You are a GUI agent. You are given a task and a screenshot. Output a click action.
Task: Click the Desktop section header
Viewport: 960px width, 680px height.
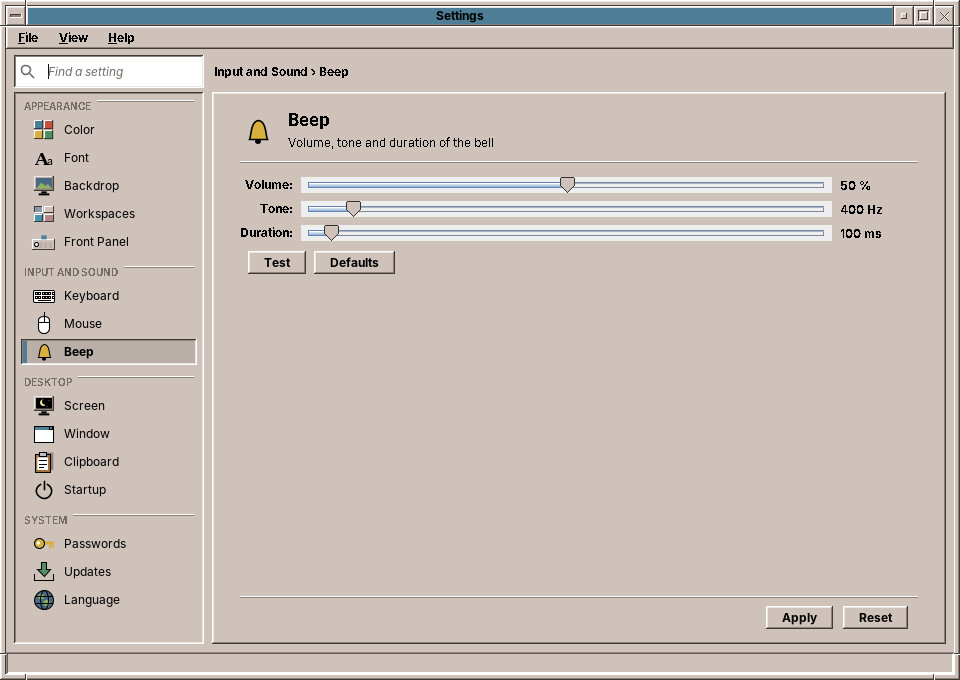[48, 382]
